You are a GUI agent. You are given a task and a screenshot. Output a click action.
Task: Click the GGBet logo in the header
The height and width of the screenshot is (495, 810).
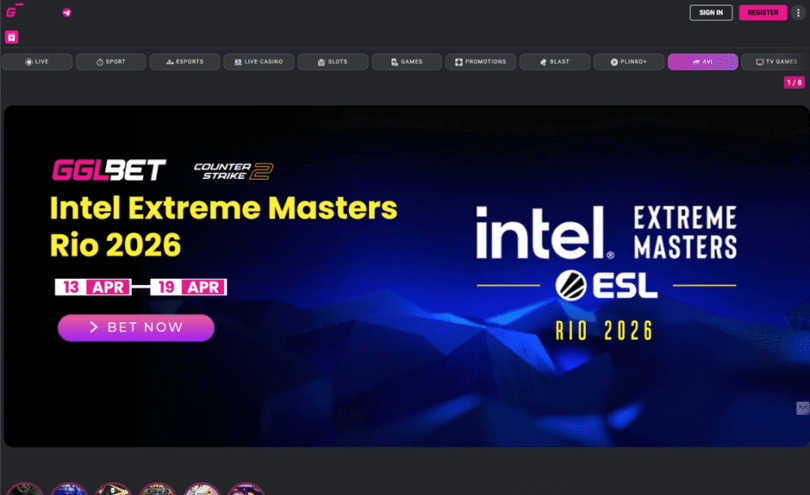click(14, 12)
